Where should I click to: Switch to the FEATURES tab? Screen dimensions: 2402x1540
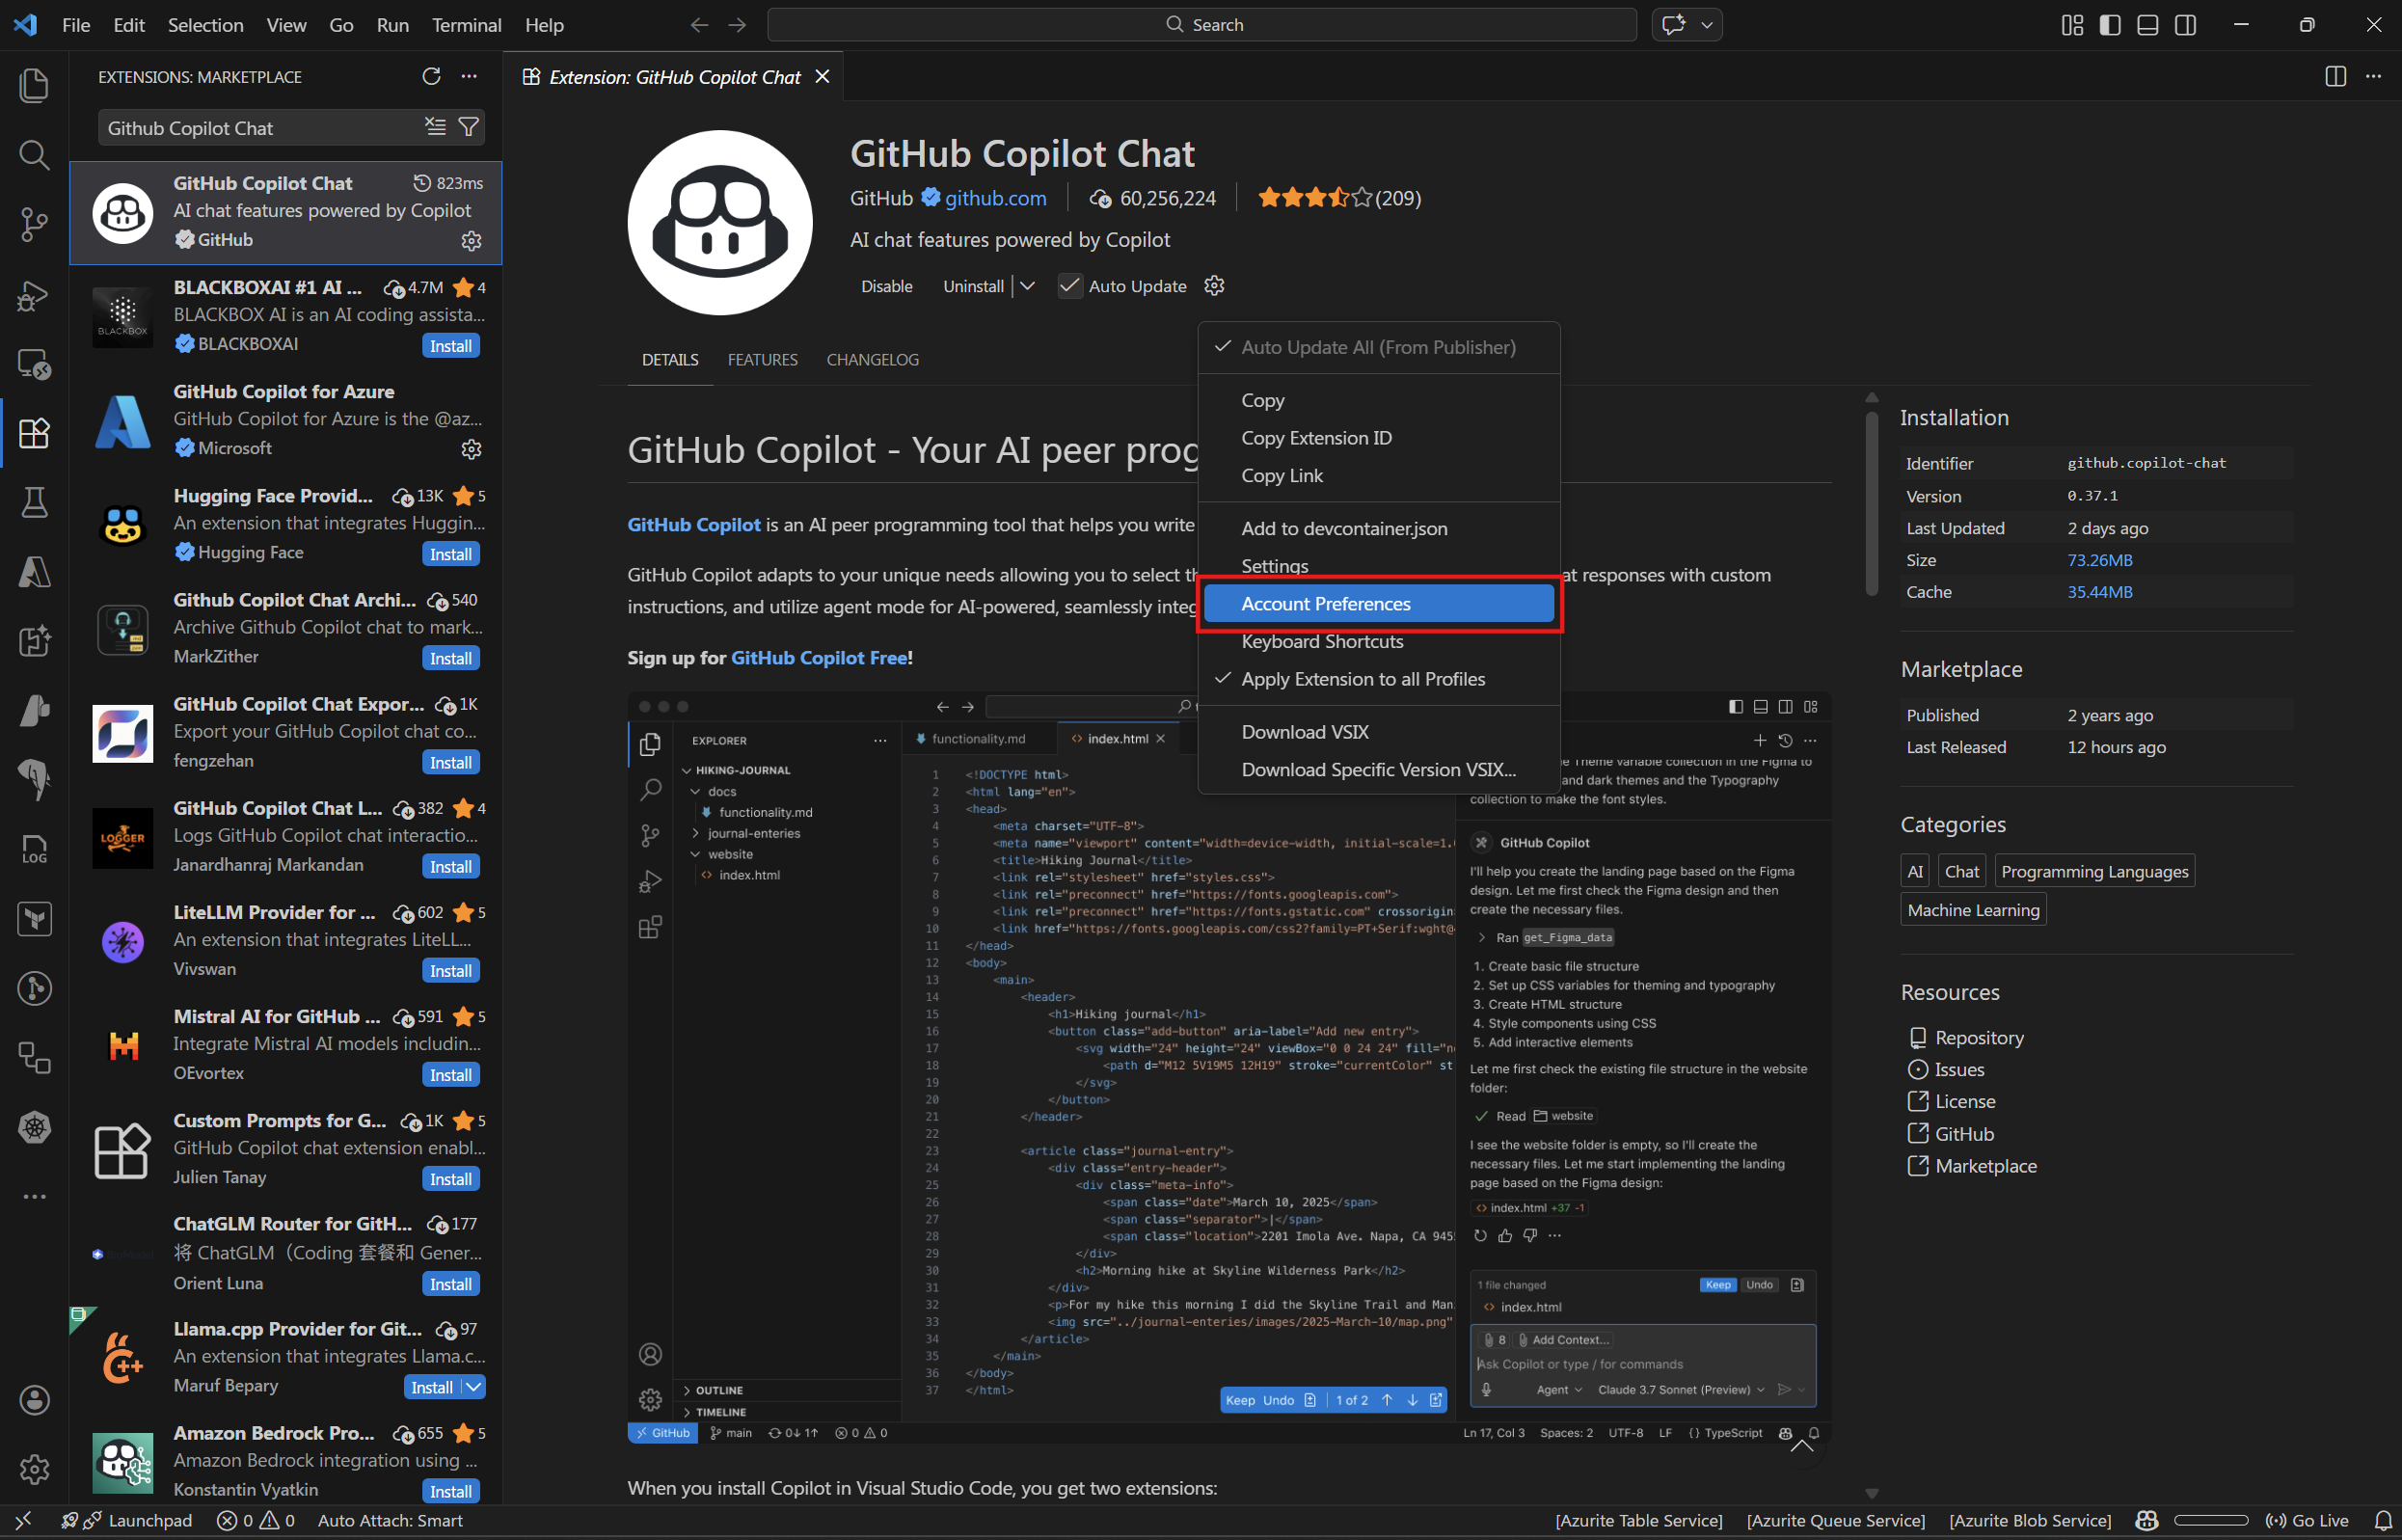tap(762, 360)
